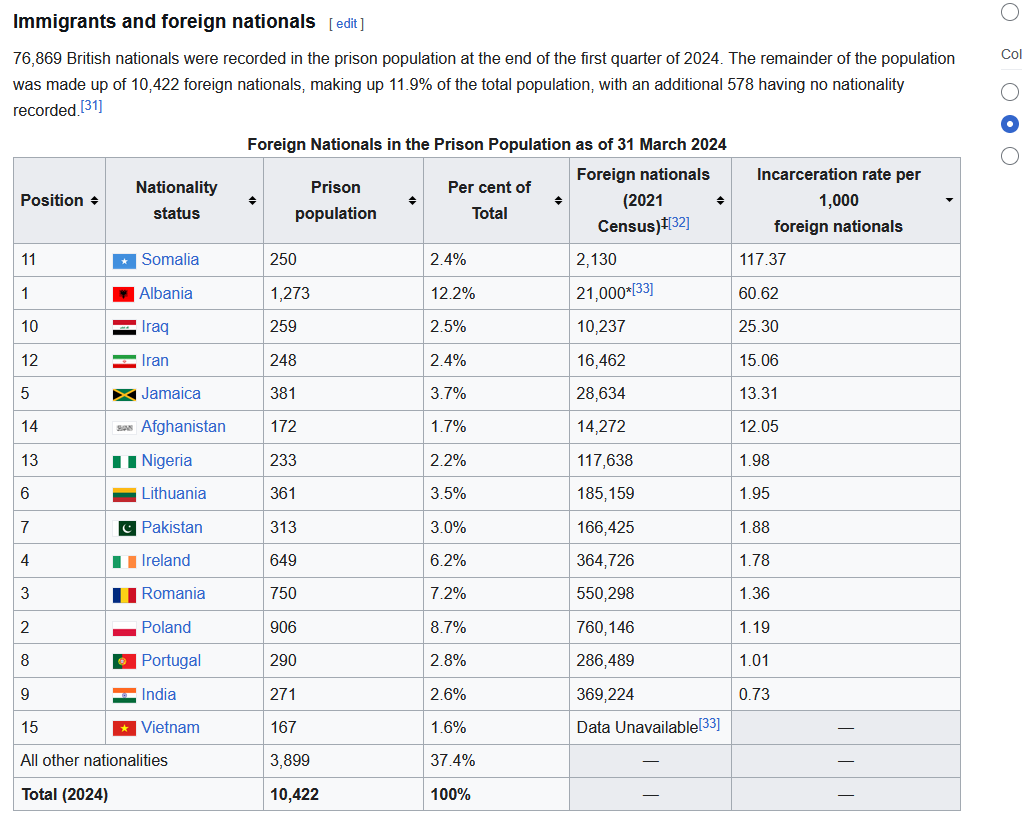This screenshot has height=825, width=1022.
Task: Click the Lithuania flag icon
Action: [124, 495]
